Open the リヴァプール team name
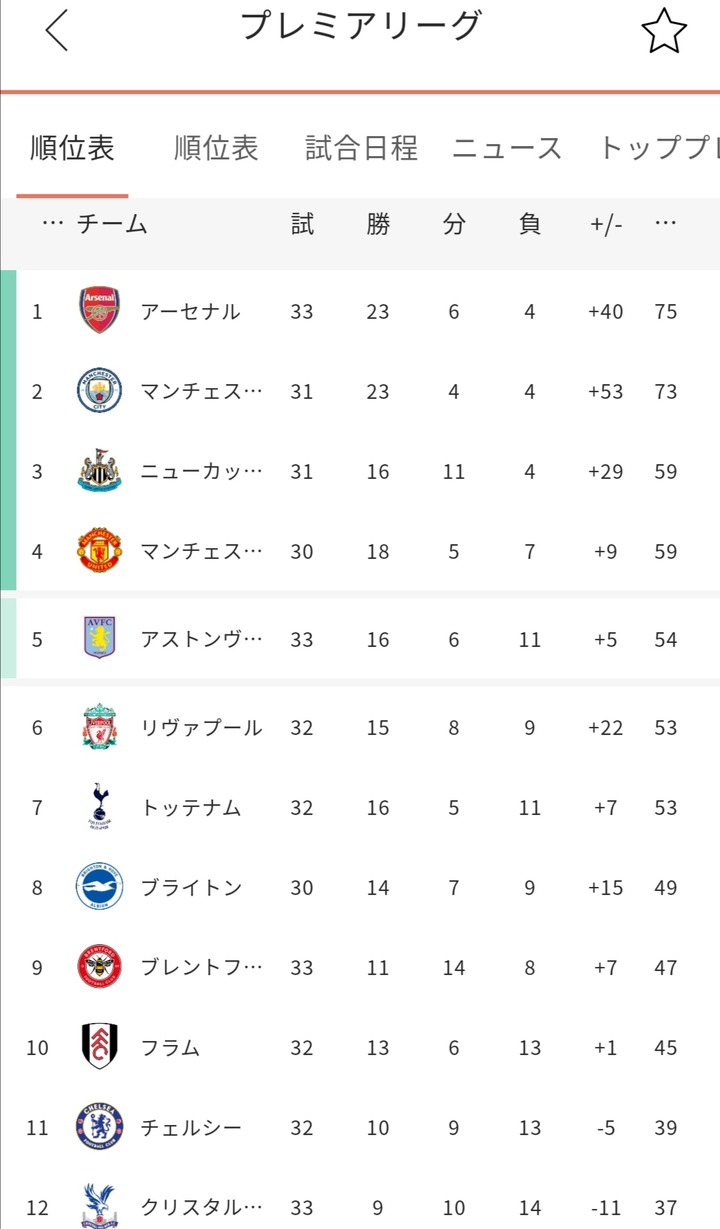720x1229 pixels. click(x=201, y=728)
